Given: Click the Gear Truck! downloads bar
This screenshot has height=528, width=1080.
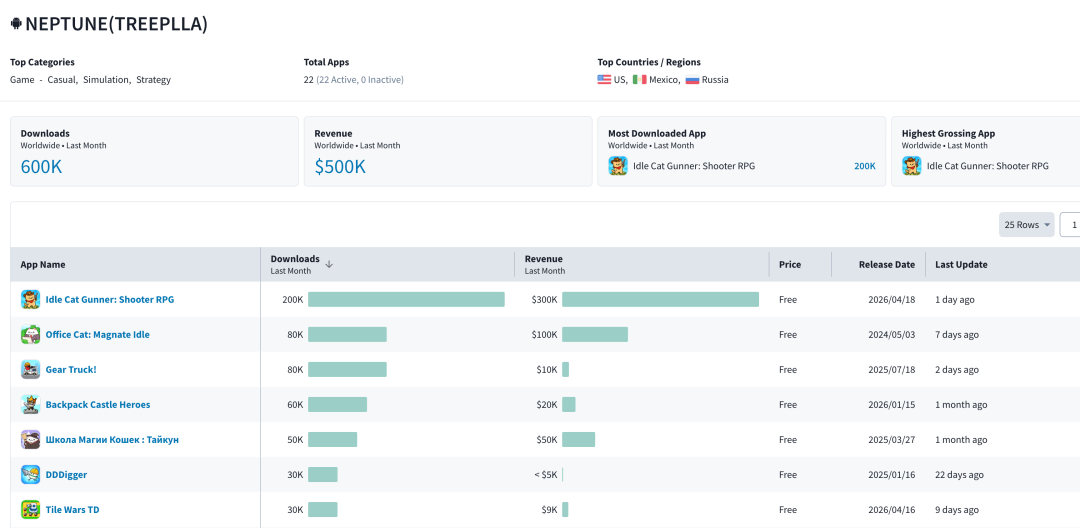Looking at the screenshot, I should point(347,370).
